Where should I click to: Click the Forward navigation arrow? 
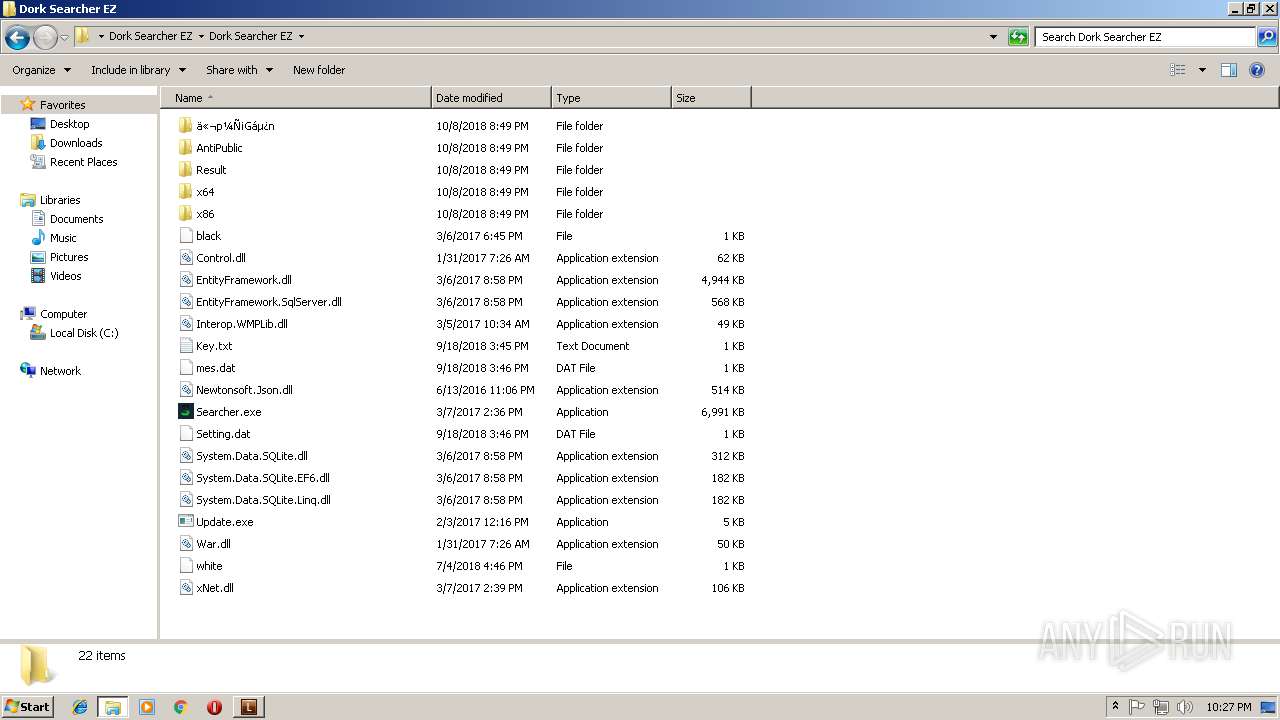tap(45, 38)
